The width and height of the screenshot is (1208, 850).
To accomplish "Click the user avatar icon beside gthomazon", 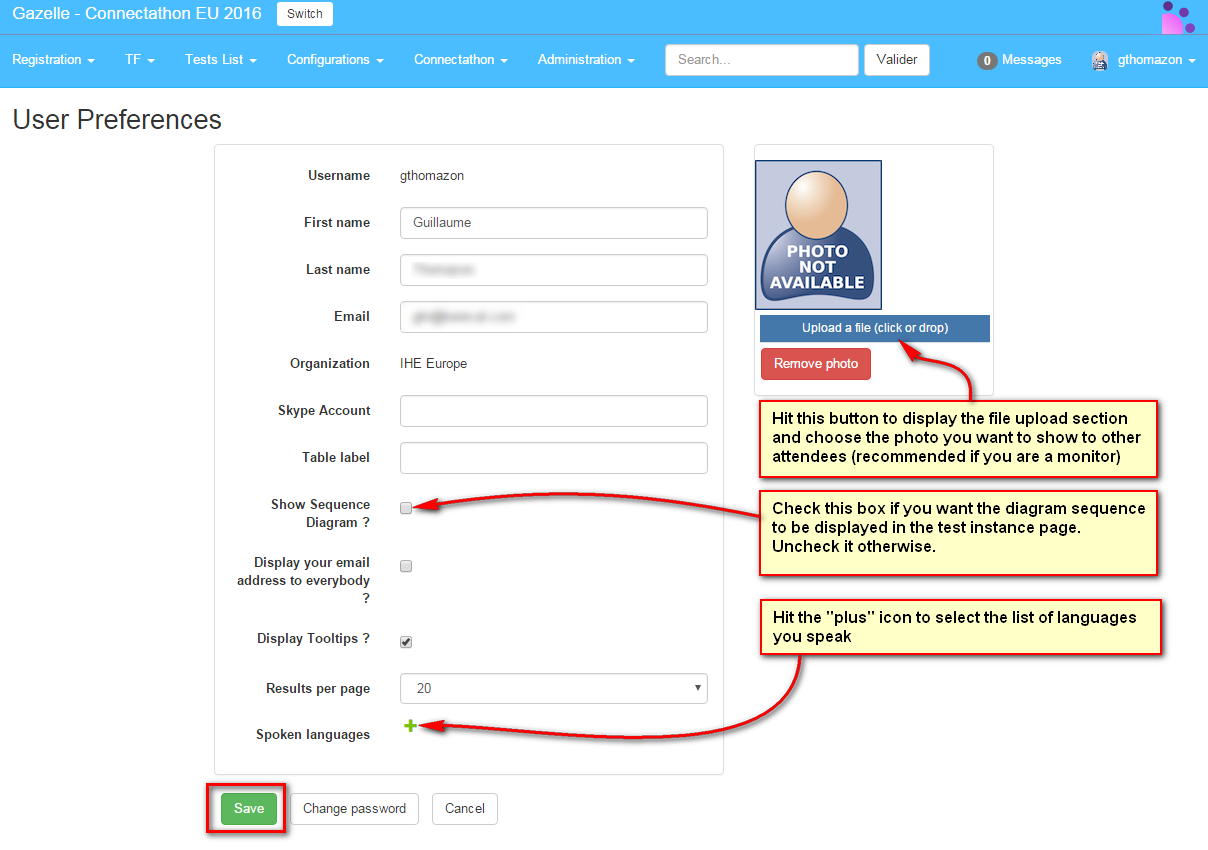I will coord(1100,60).
